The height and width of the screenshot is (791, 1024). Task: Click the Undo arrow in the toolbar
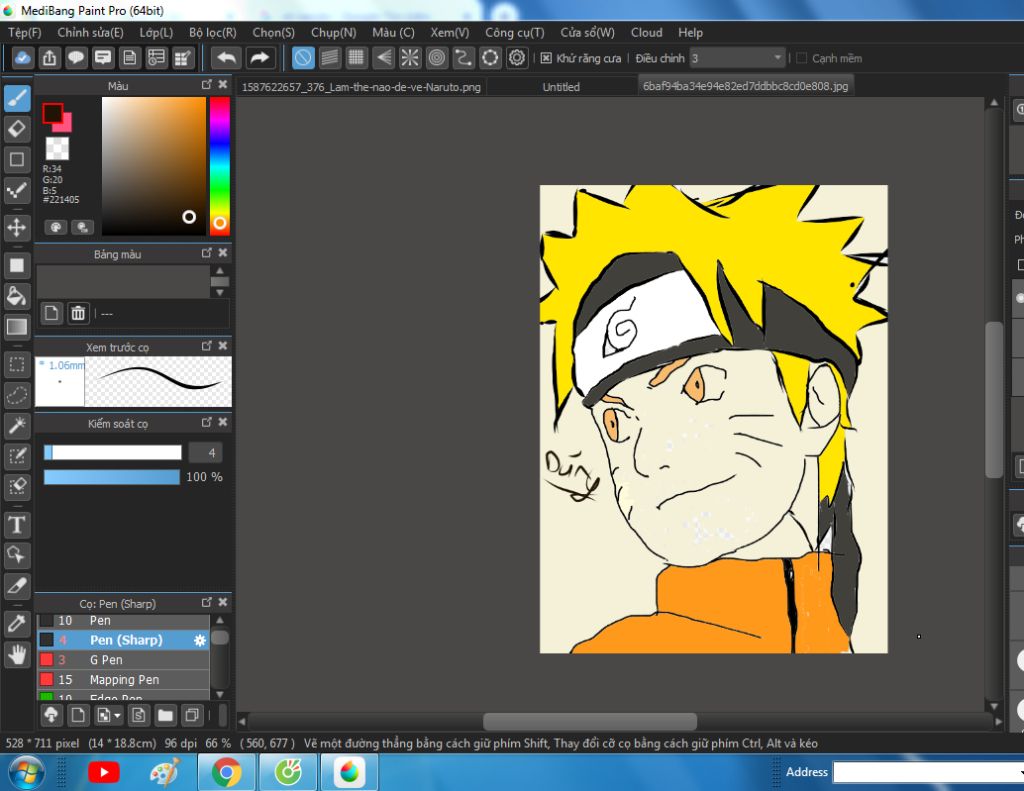pos(227,58)
